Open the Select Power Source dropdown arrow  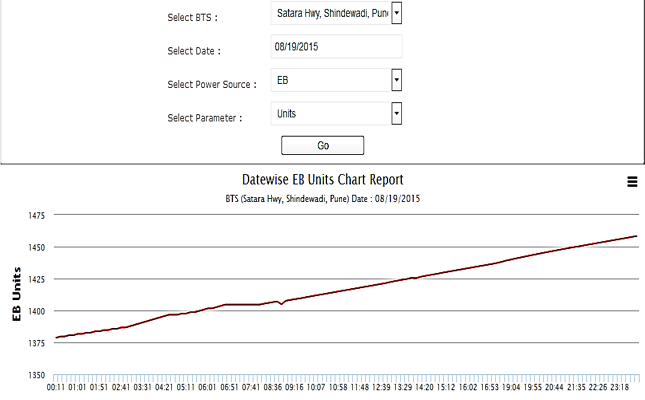coord(396,80)
